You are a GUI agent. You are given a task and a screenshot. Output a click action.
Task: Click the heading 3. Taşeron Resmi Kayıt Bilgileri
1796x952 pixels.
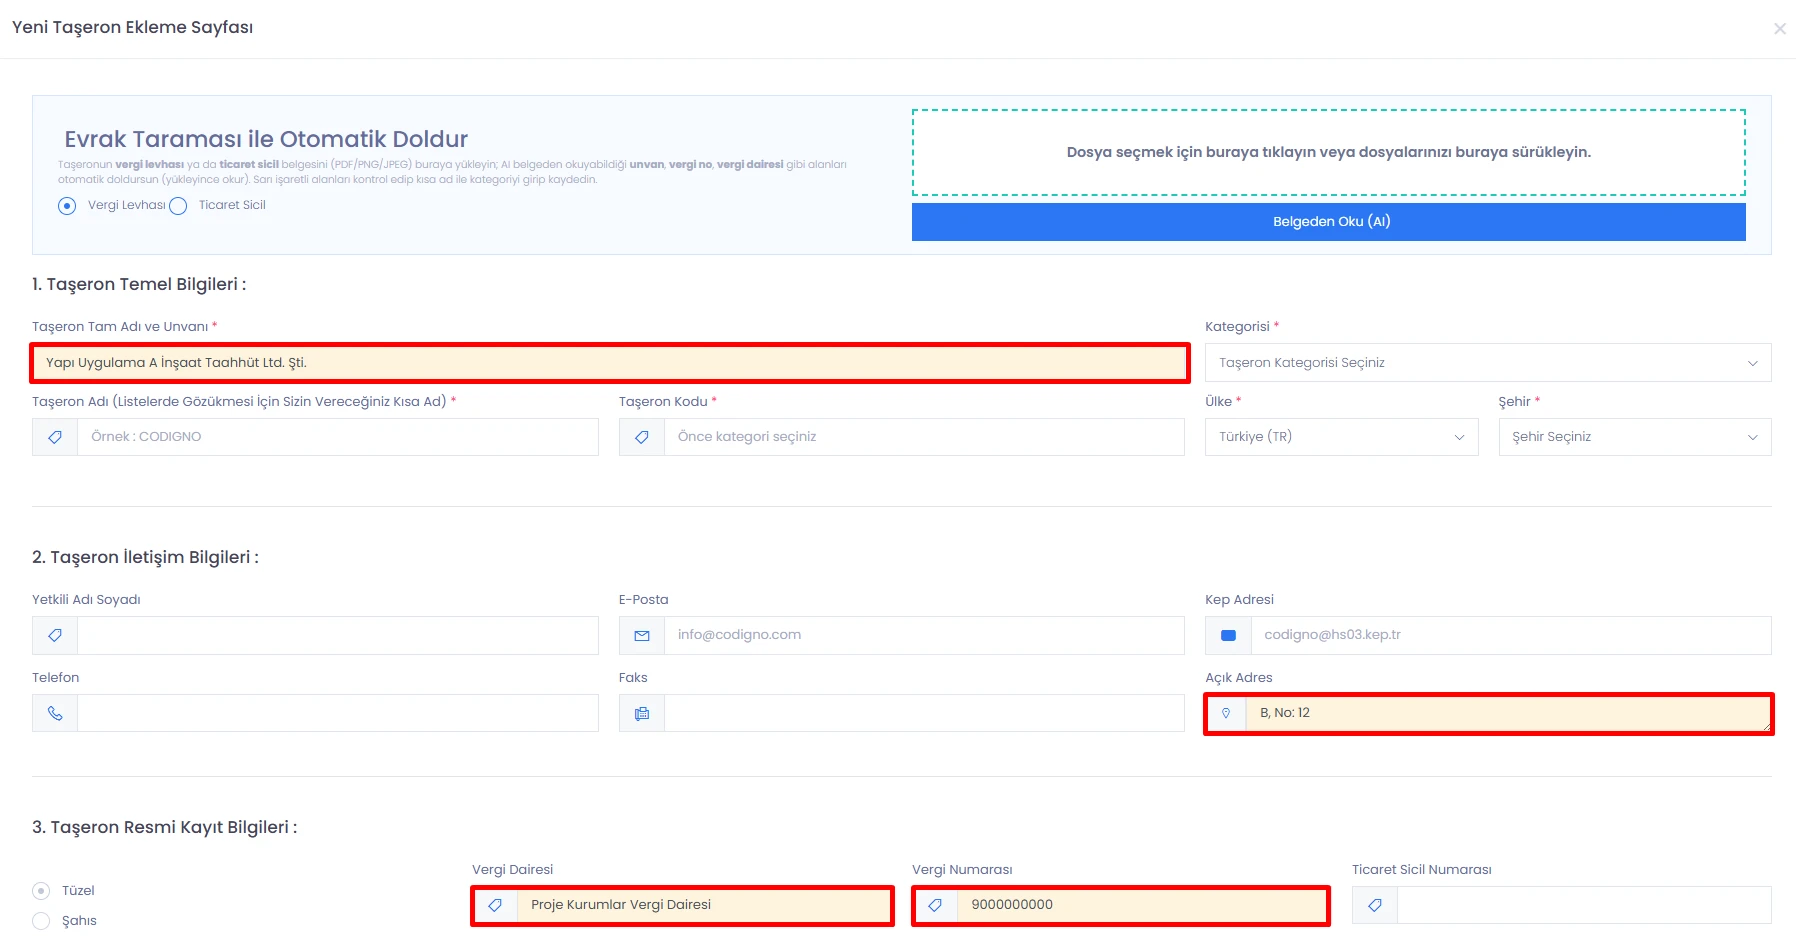[x=164, y=827]
